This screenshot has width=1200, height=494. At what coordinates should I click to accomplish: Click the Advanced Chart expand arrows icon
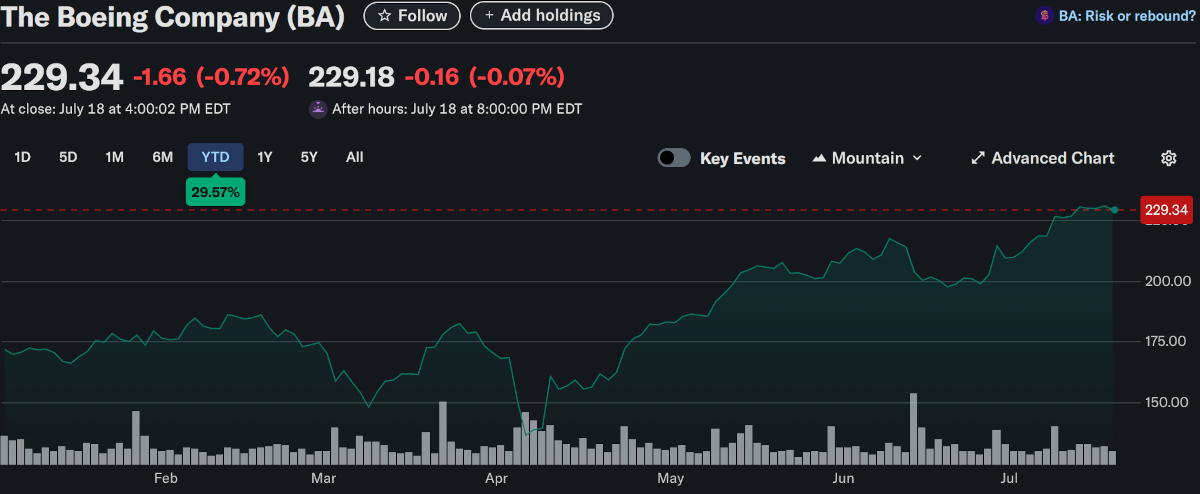click(978, 158)
